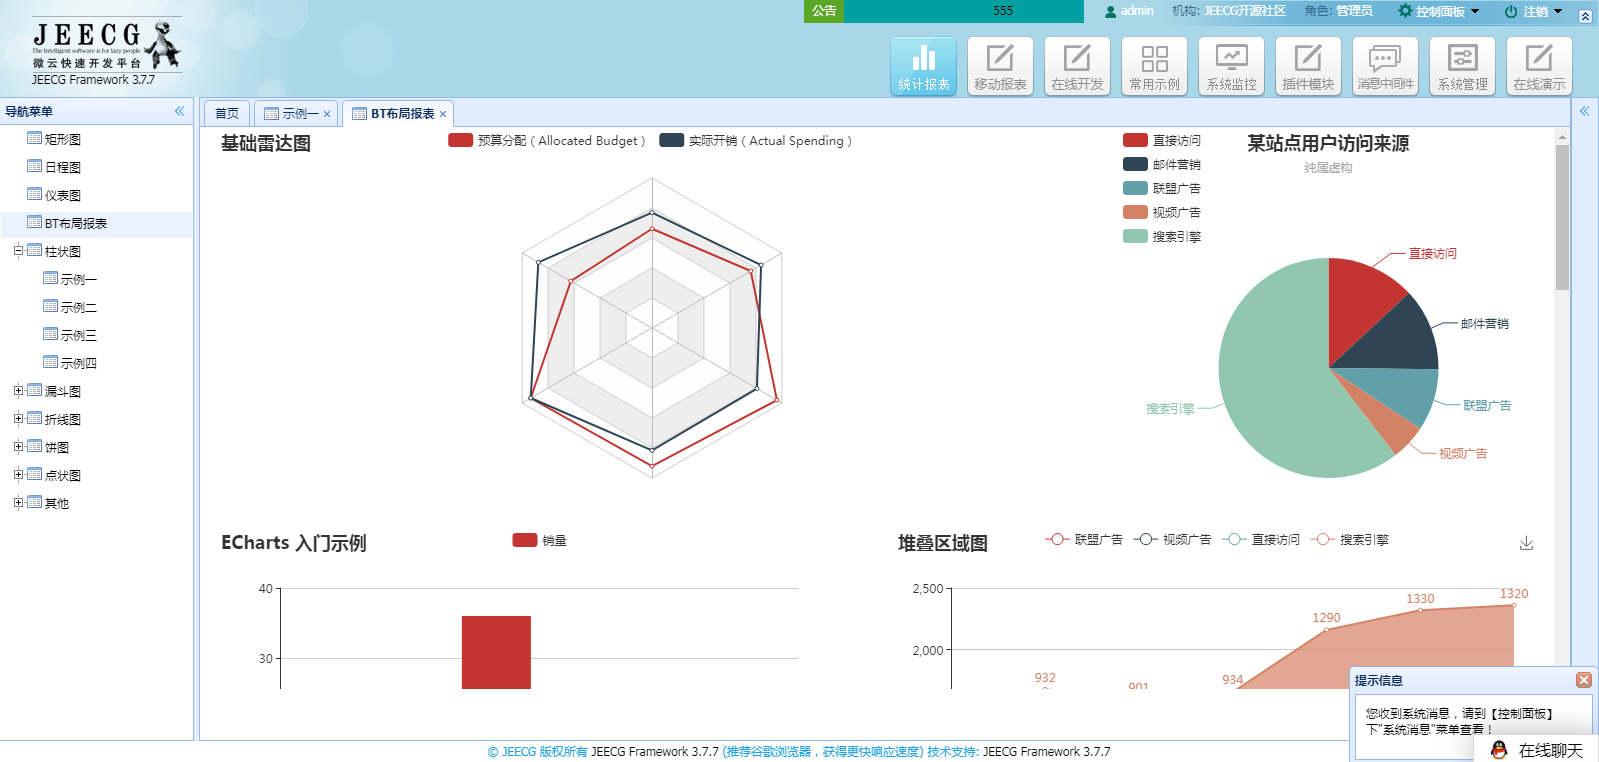The width and height of the screenshot is (1599, 762).
Task: Expand the 漏斗图 tree node
Action: tap(18, 391)
